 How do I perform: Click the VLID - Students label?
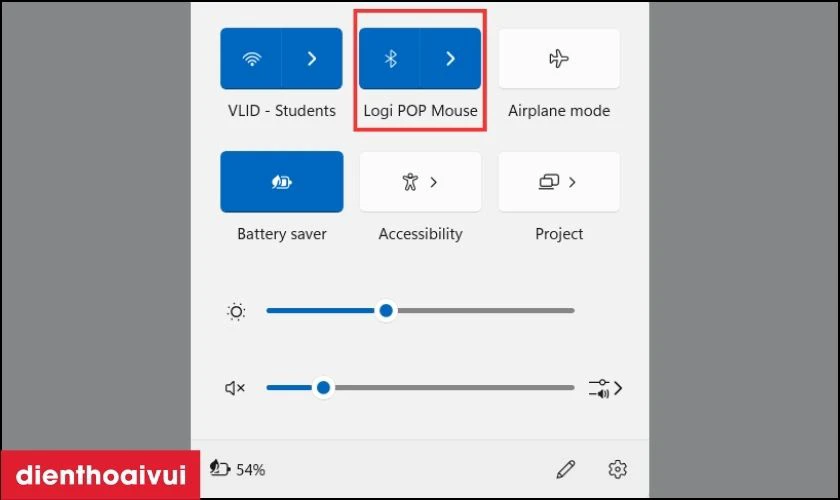coord(282,110)
